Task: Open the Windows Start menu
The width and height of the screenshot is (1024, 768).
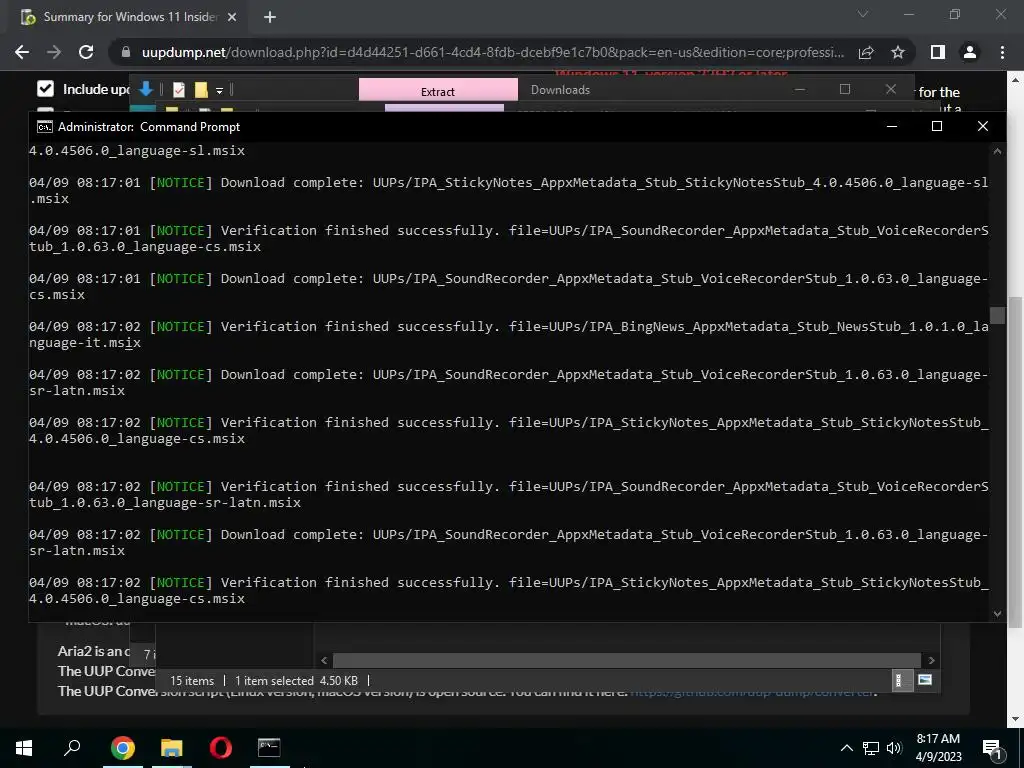Action: (24, 748)
